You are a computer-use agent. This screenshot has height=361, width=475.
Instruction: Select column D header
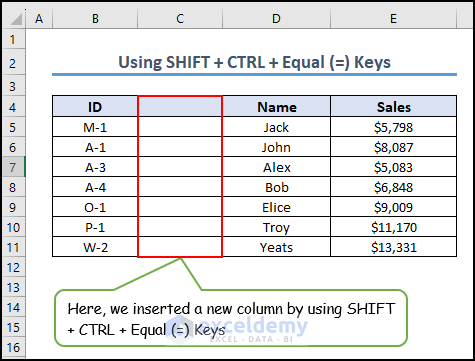[276, 19]
